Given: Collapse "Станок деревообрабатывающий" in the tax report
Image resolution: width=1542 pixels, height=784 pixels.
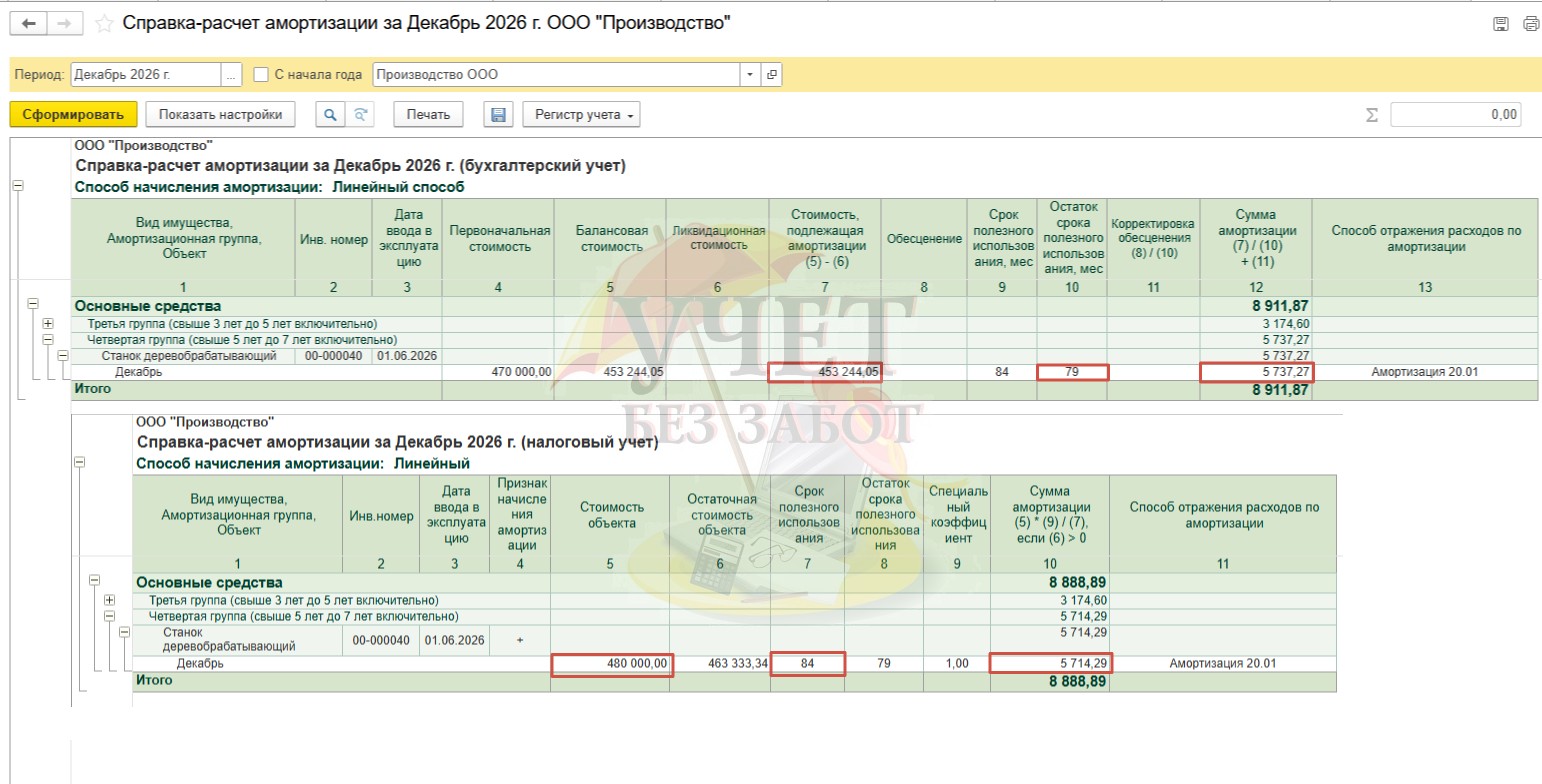Looking at the screenshot, I should [125, 632].
